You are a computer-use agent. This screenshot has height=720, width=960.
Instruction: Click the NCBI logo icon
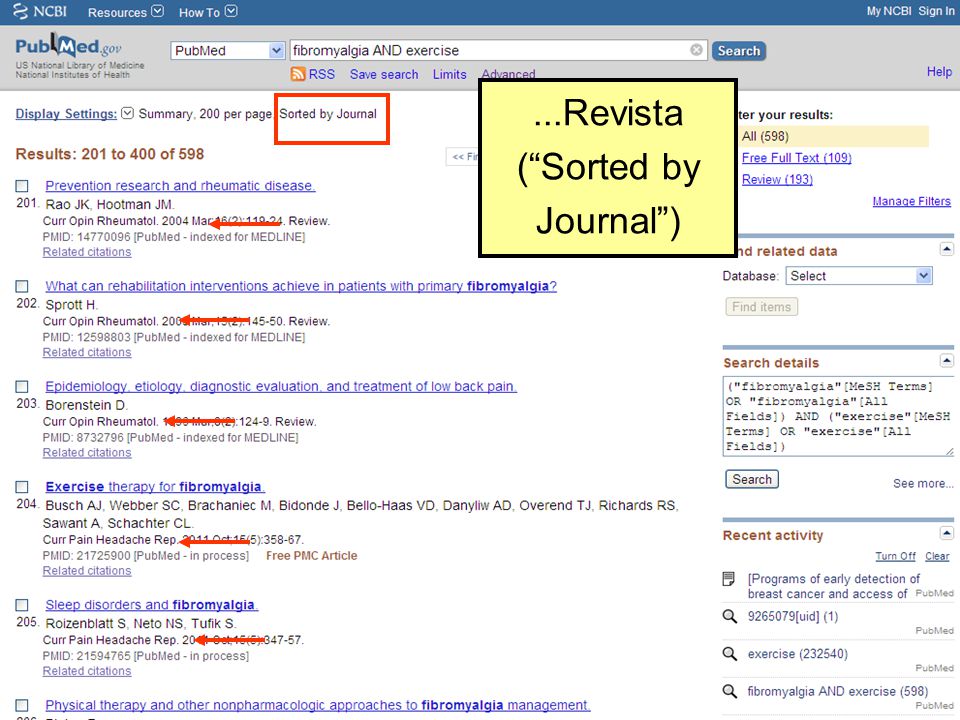point(20,11)
